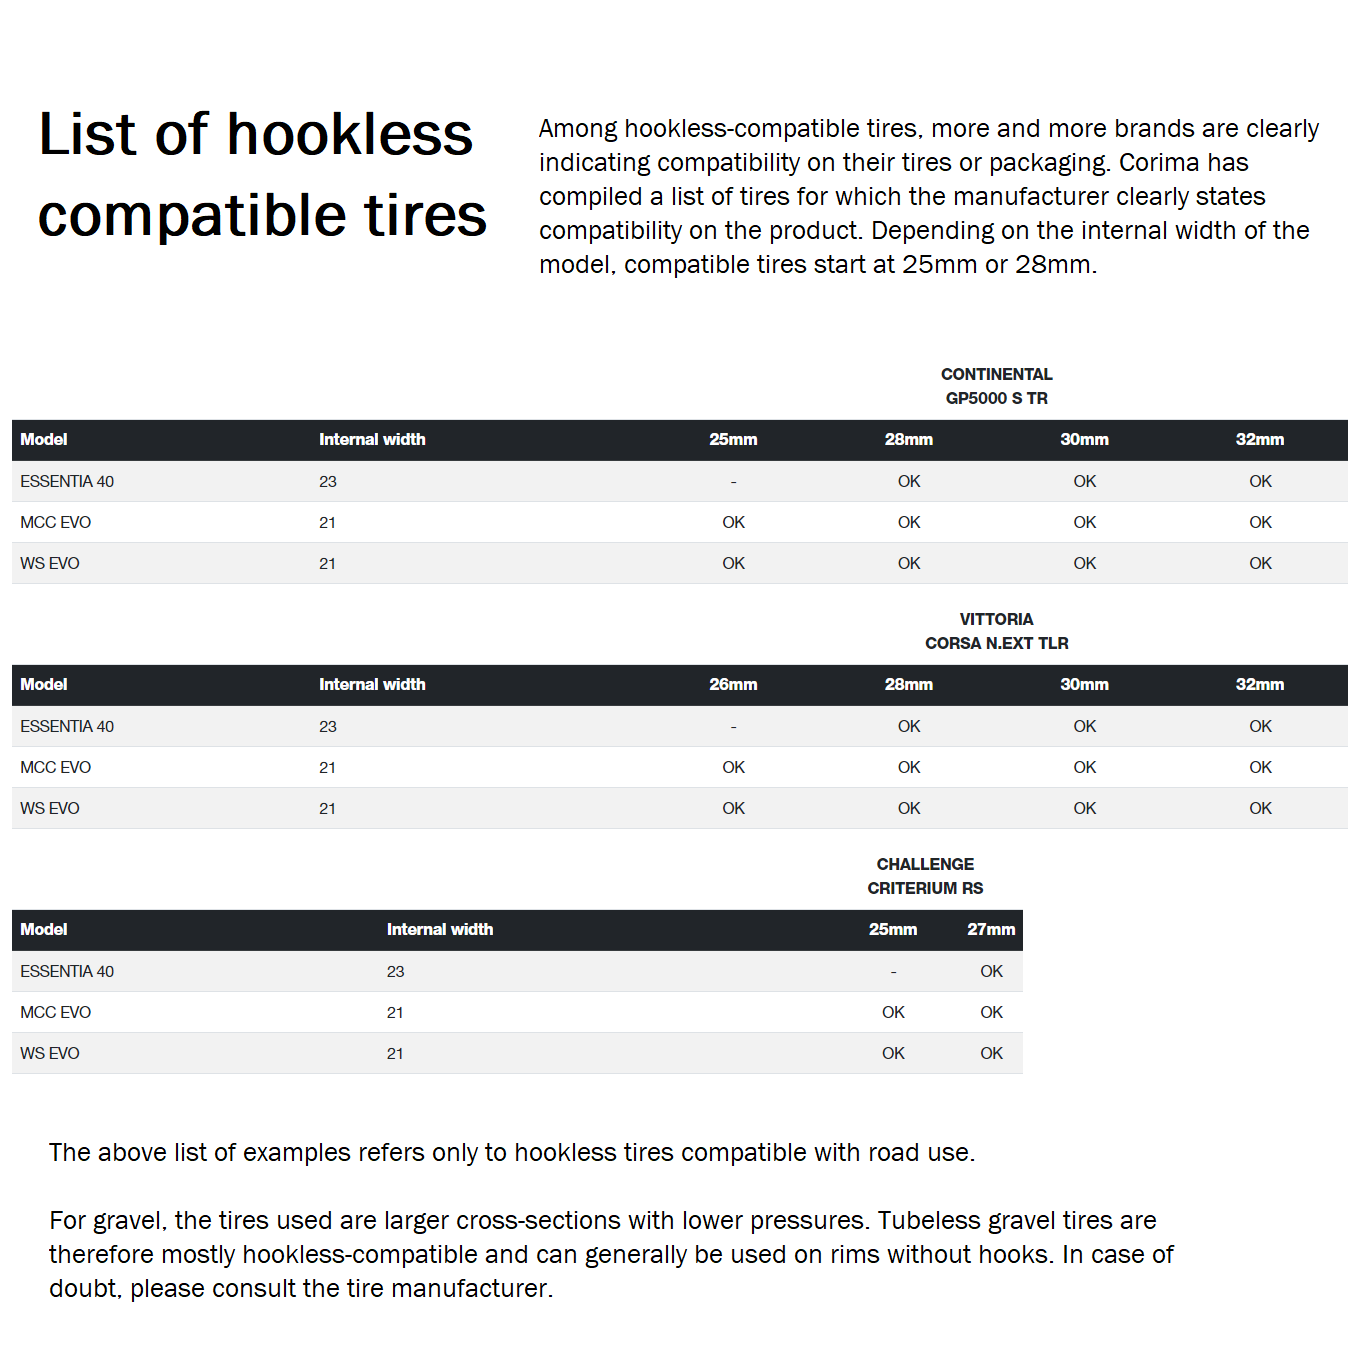Click the sentence about road use examples
This screenshot has height=1360, width=1360.
click(512, 1153)
